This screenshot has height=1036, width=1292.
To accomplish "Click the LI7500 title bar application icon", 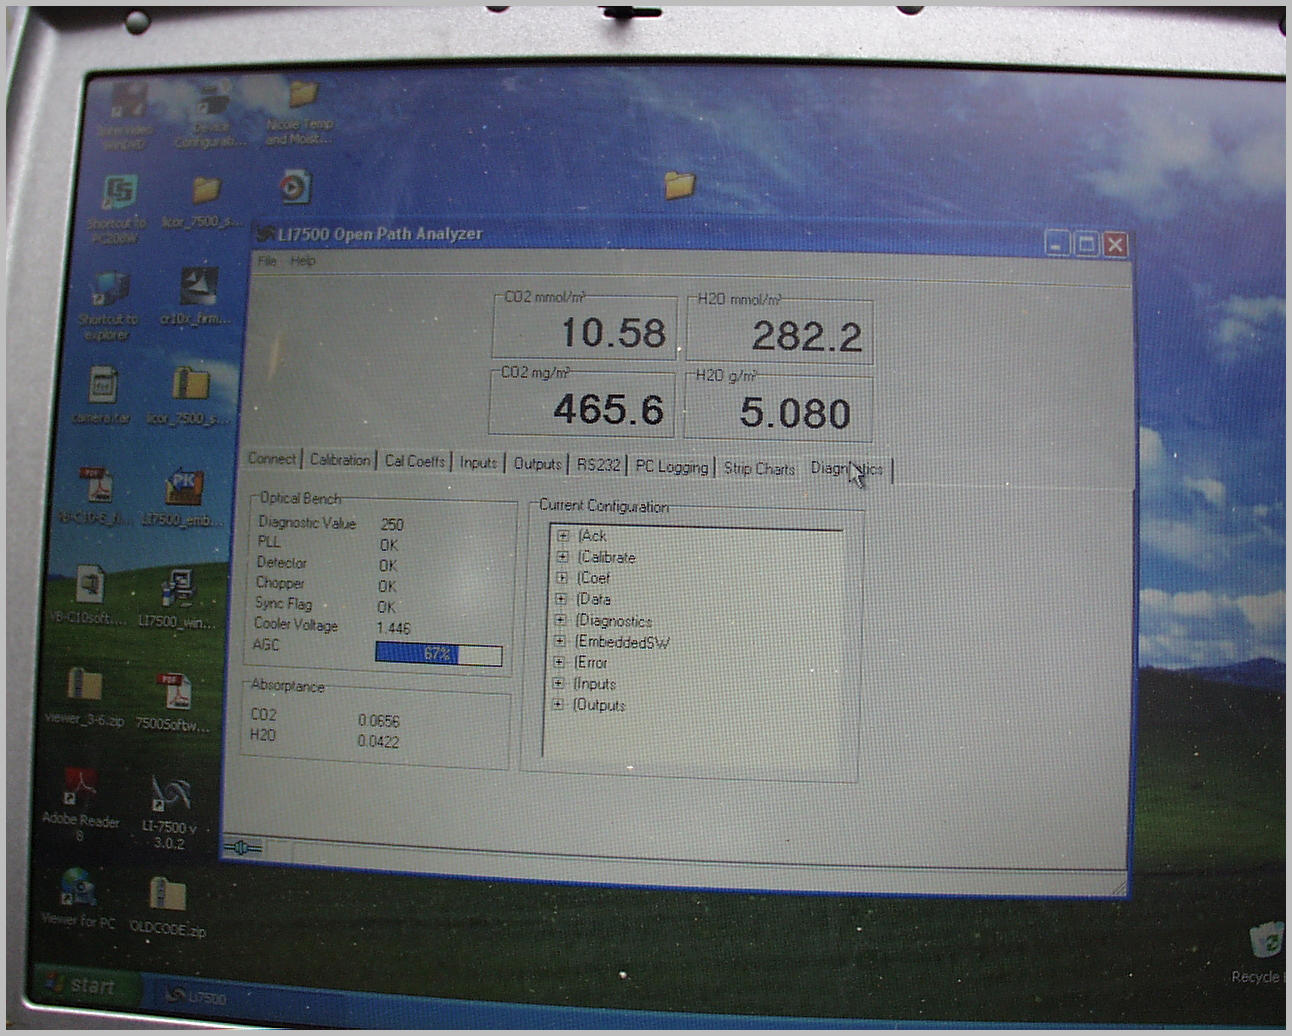I will pyautogui.click(x=265, y=234).
